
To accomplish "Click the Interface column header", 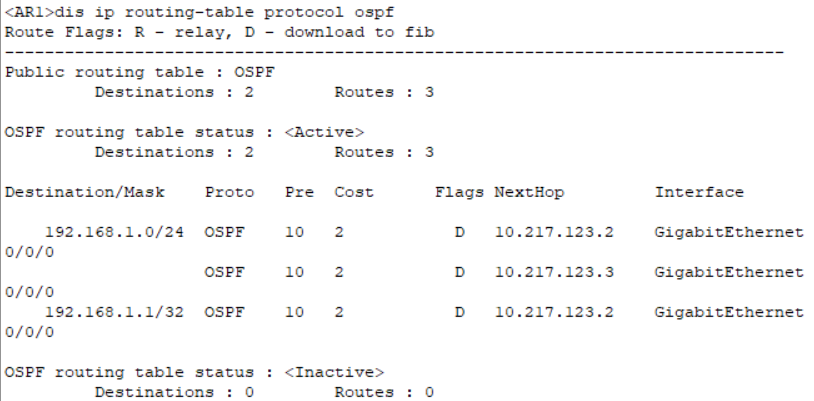I will tap(699, 192).
